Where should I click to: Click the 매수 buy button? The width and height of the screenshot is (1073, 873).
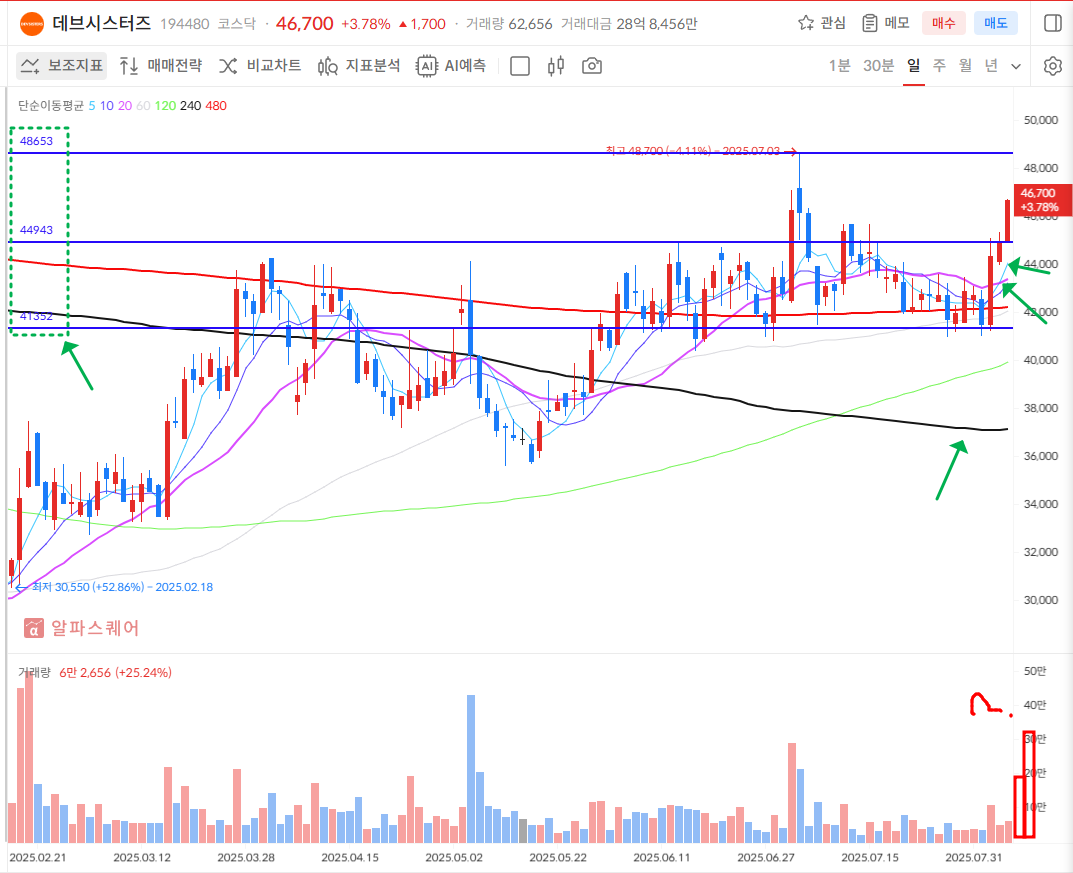click(x=944, y=23)
